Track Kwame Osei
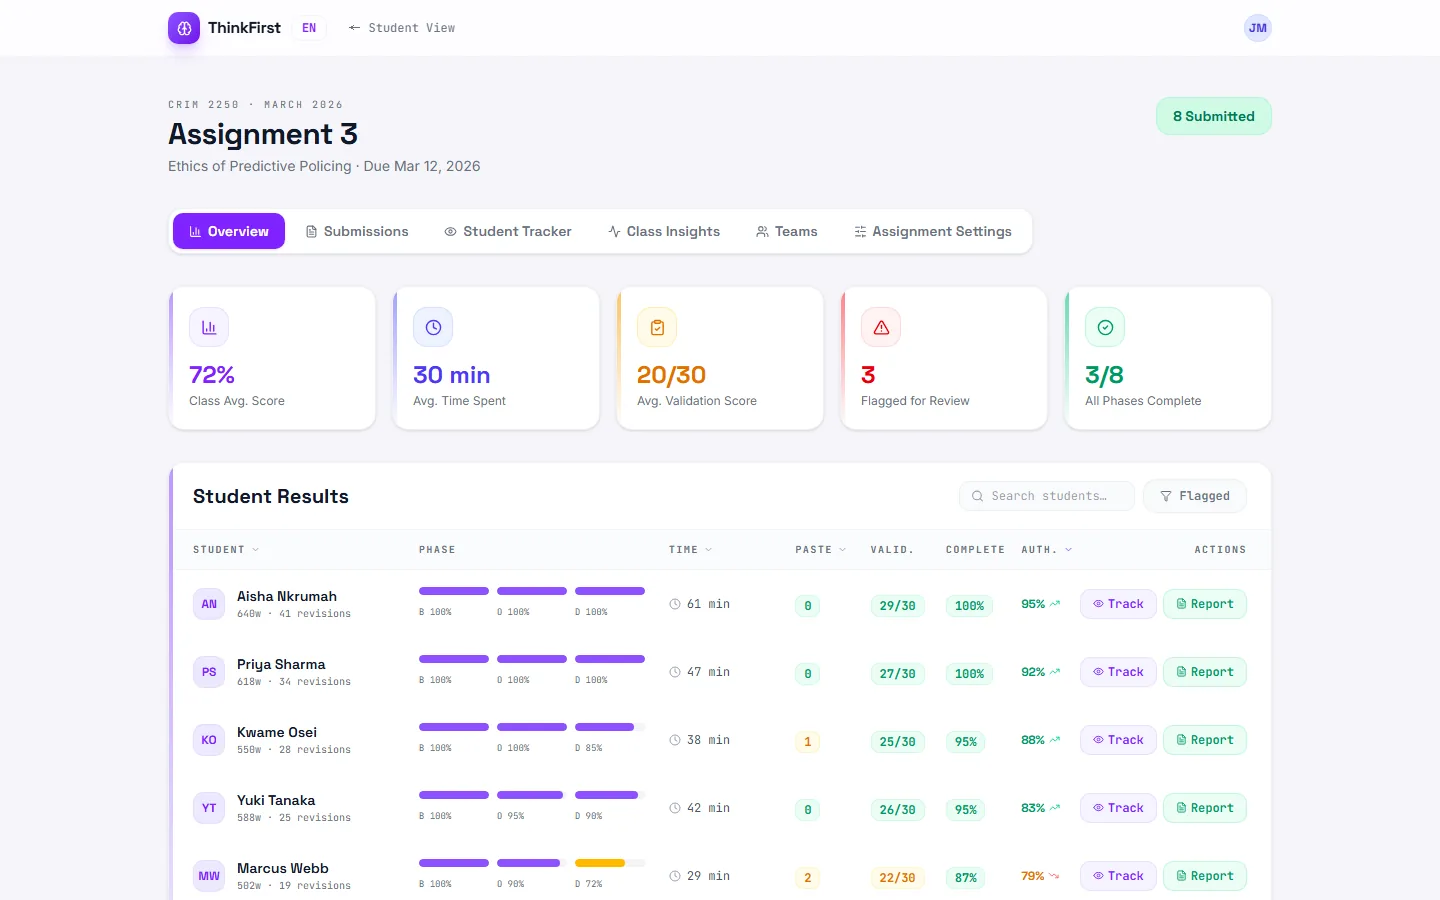Image resolution: width=1440 pixels, height=900 pixels. pos(1118,740)
